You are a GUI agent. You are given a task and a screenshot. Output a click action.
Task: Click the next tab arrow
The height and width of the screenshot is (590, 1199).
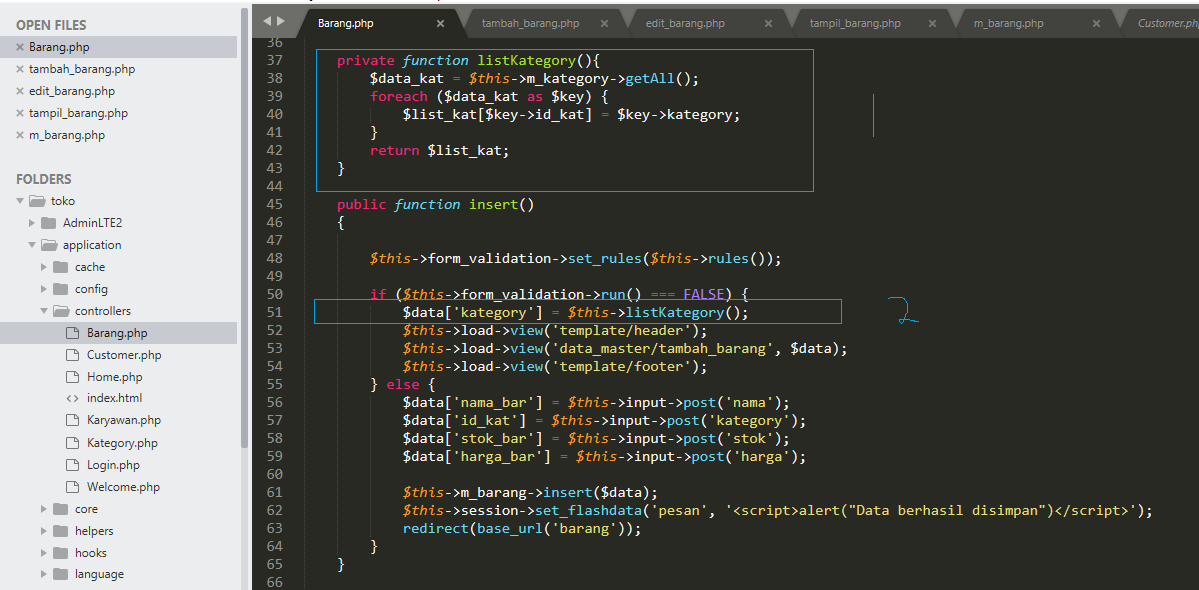(x=281, y=21)
